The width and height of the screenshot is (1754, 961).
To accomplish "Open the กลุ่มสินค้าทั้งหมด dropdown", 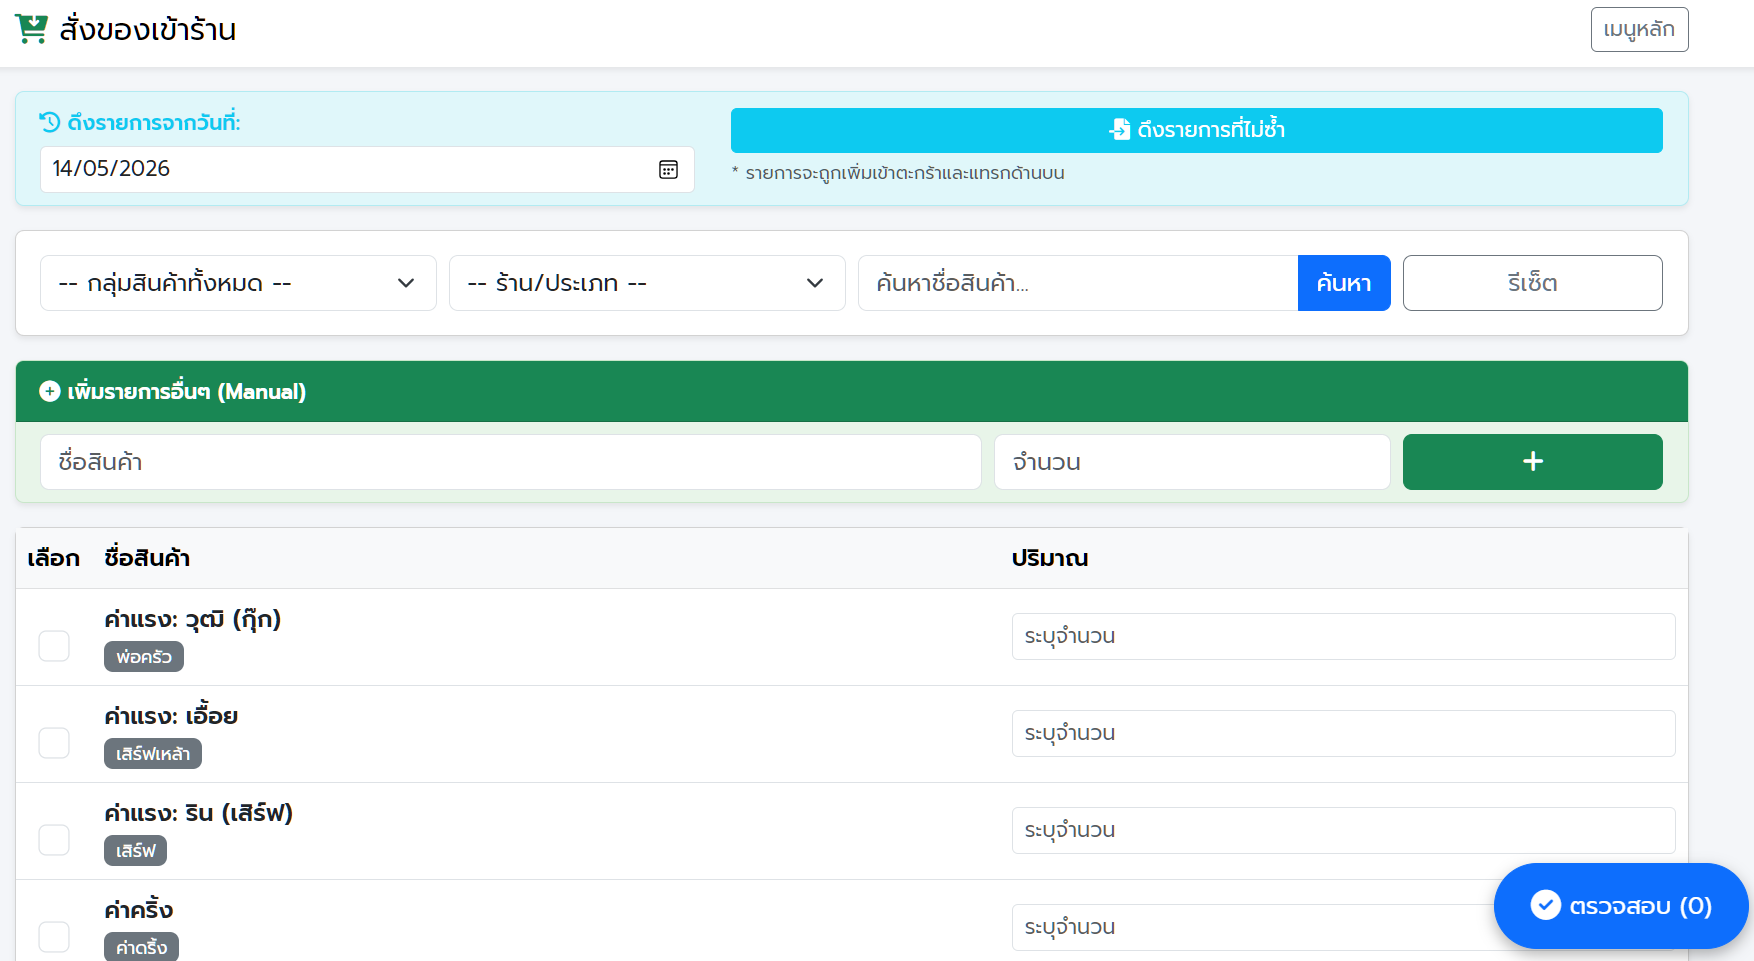I will (238, 283).
